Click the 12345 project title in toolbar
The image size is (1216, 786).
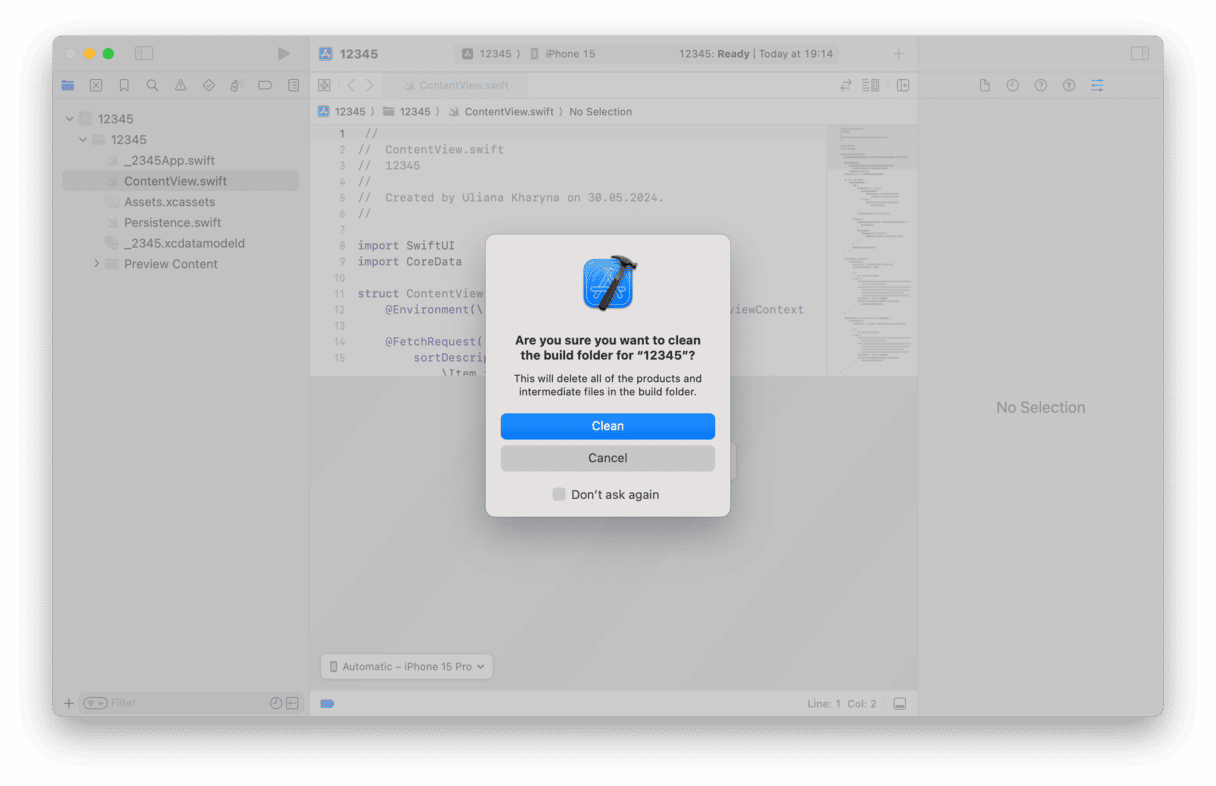pyautogui.click(x=359, y=54)
